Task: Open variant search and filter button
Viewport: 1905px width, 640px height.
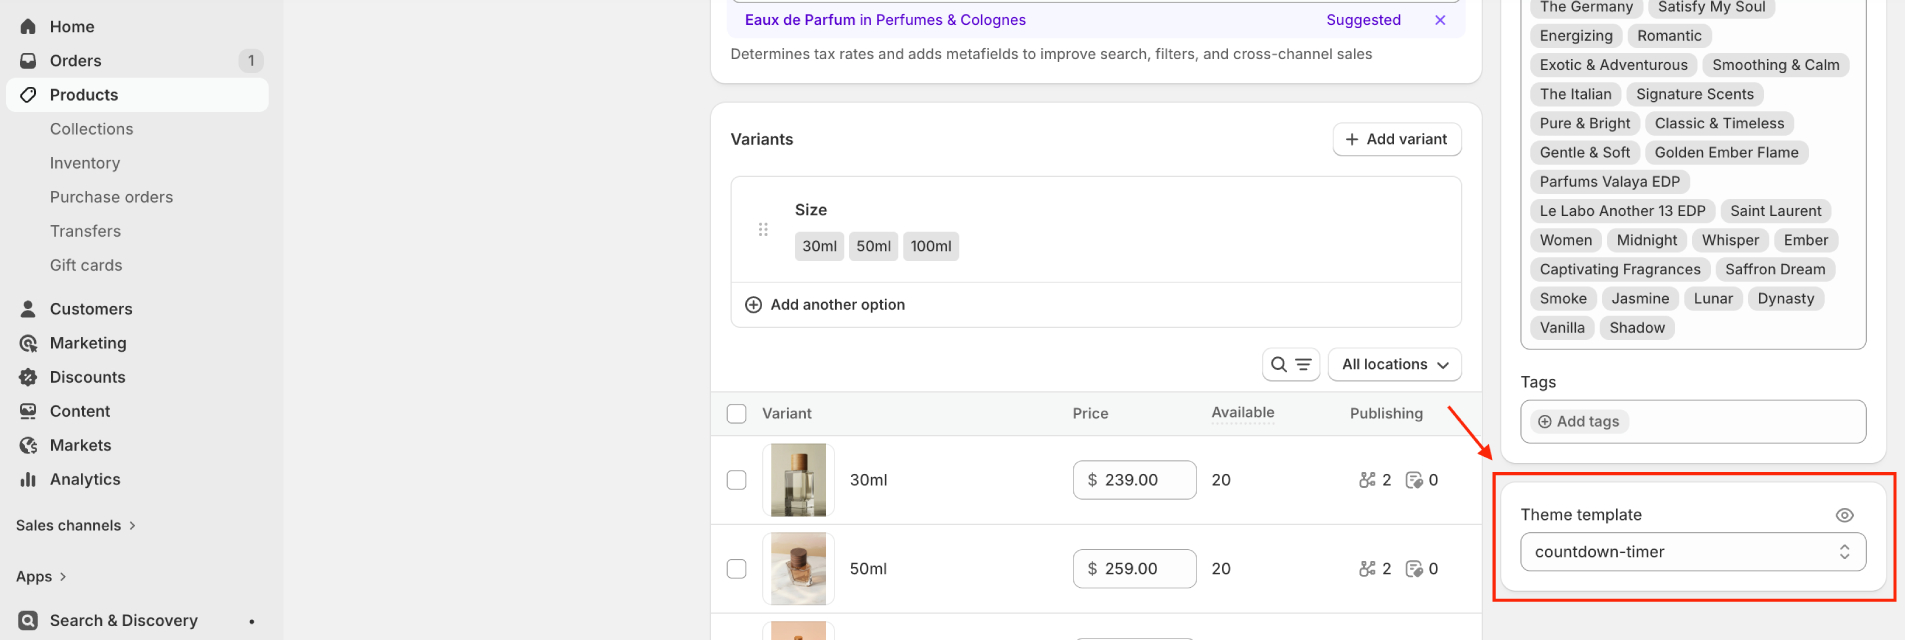Action: pyautogui.click(x=1291, y=365)
